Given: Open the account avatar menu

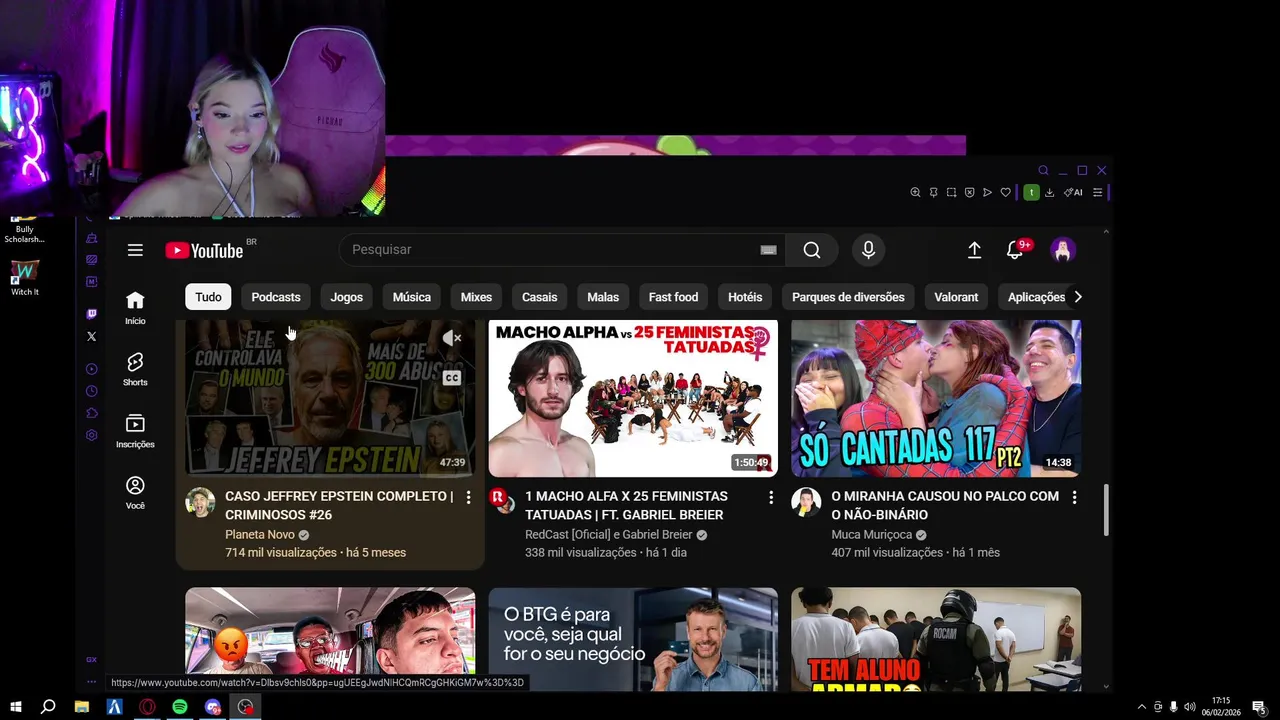Looking at the screenshot, I should (x=1063, y=250).
